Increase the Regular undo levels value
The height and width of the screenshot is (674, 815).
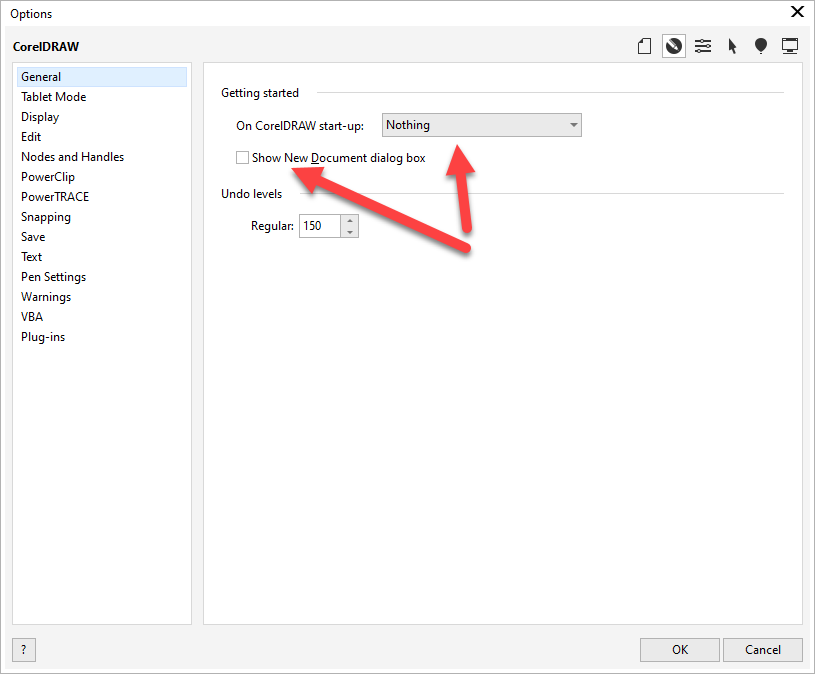point(350,220)
